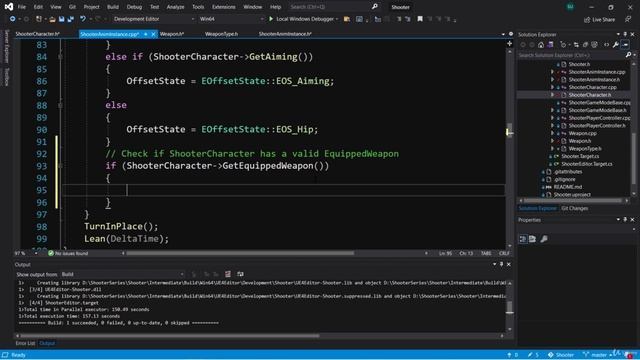The image size is (640, 360).
Task: Switch to the WeaponType.h editor tab
Action: pyautogui.click(x=221, y=34)
